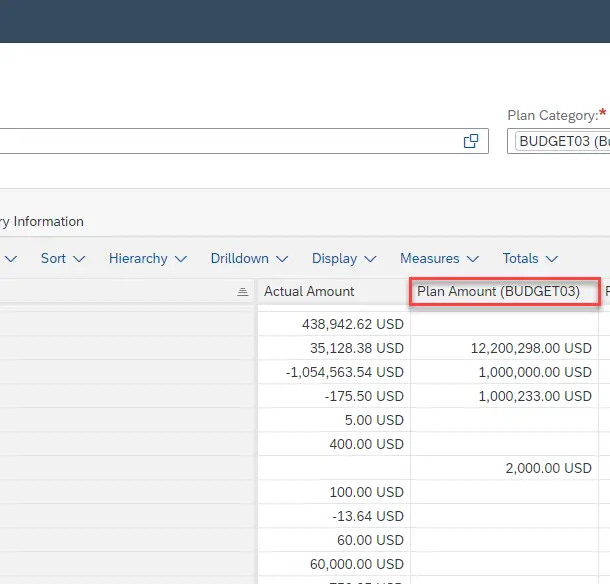Select the BUDGET03 token in Plan Category field
Screen dimensions: 610x584
(x=563, y=141)
